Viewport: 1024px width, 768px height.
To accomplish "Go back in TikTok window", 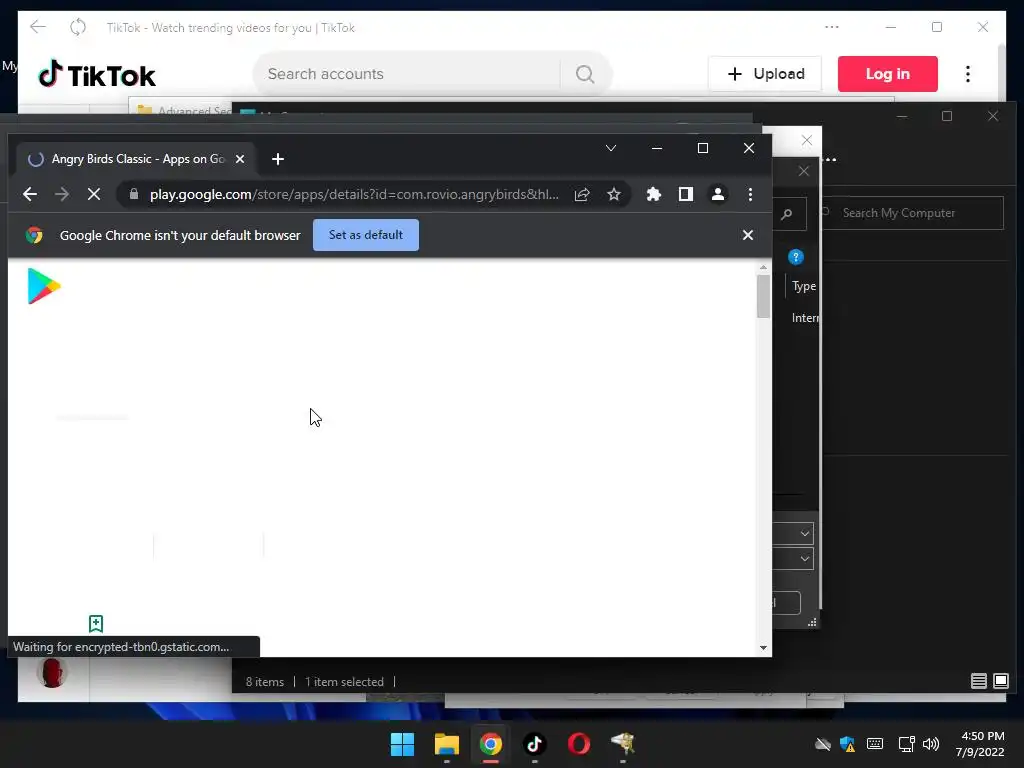I will click(x=38, y=27).
